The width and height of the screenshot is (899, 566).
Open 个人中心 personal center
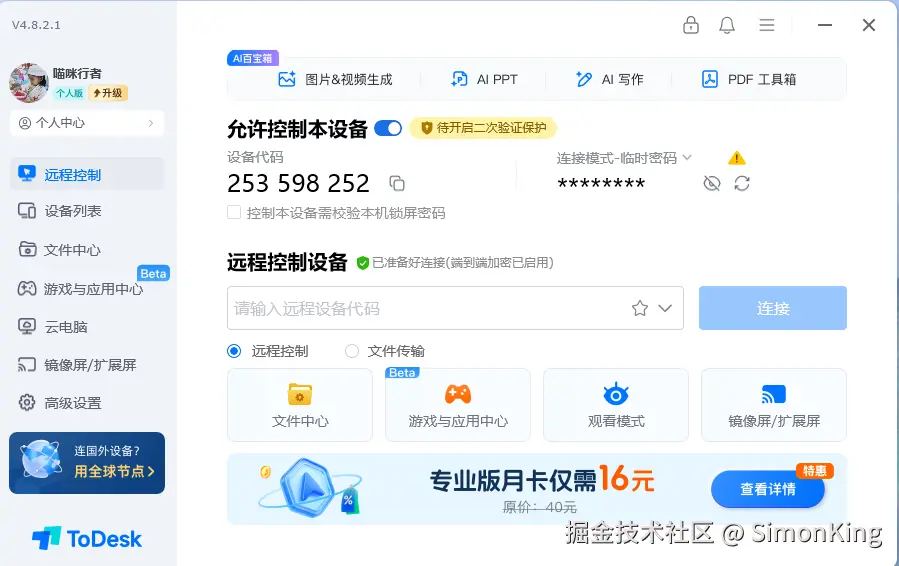(87, 123)
